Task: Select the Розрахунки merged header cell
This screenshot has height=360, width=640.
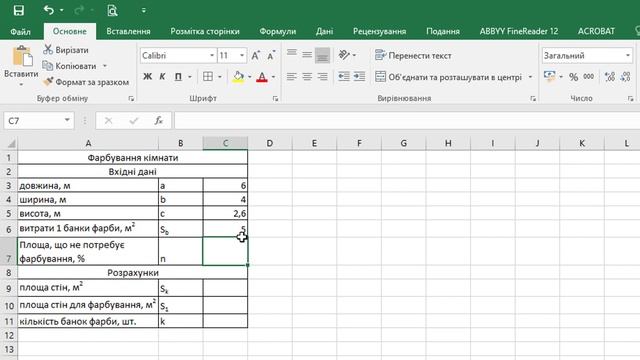Action: tap(133, 272)
